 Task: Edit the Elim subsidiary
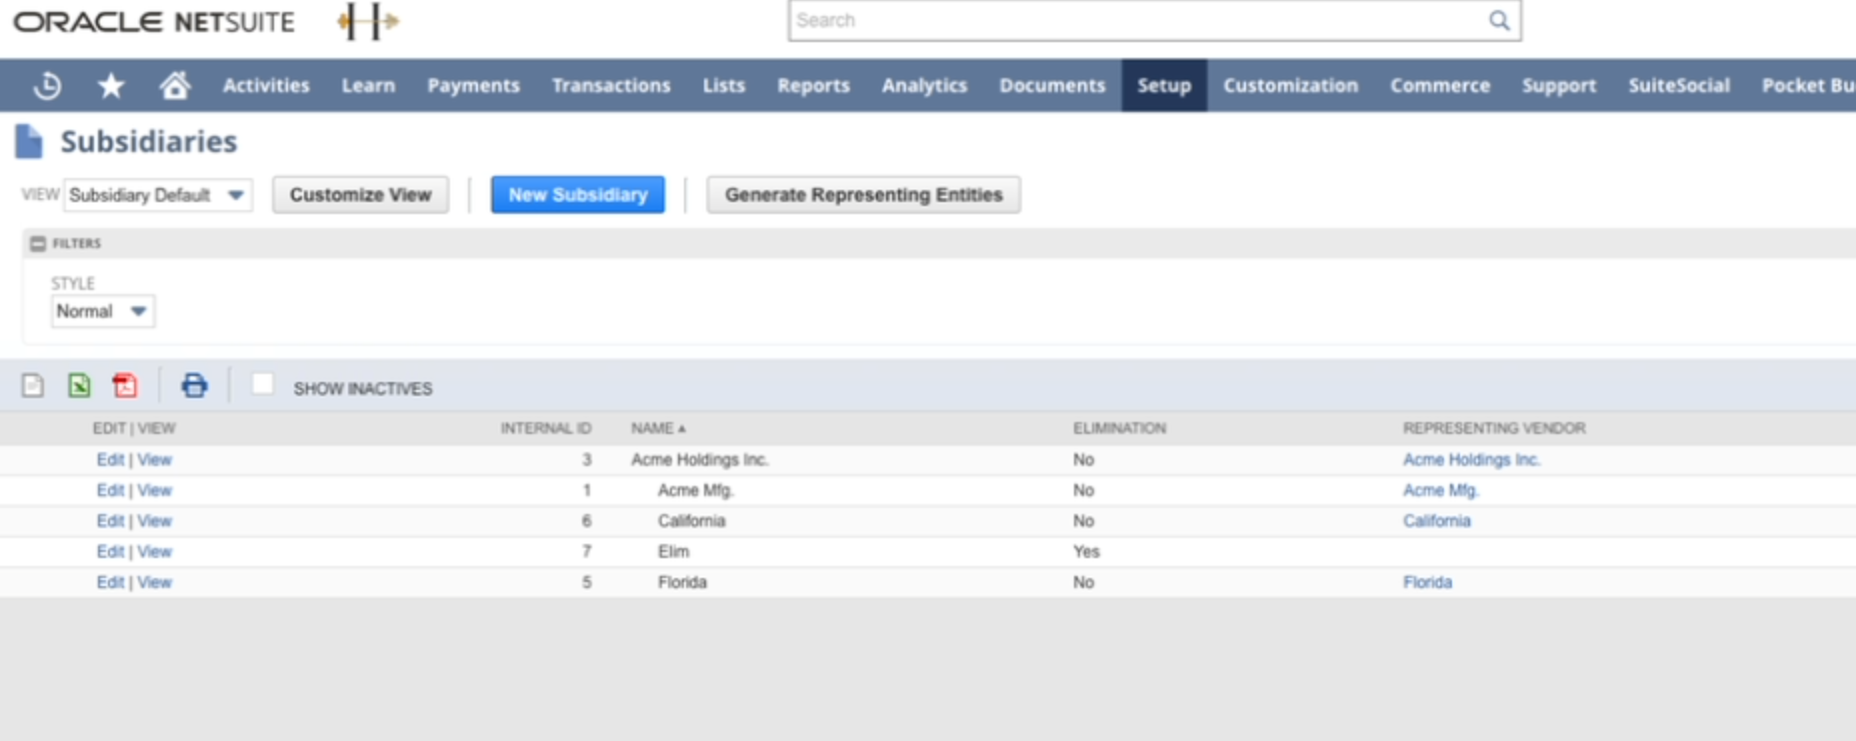(x=110, y=552)
